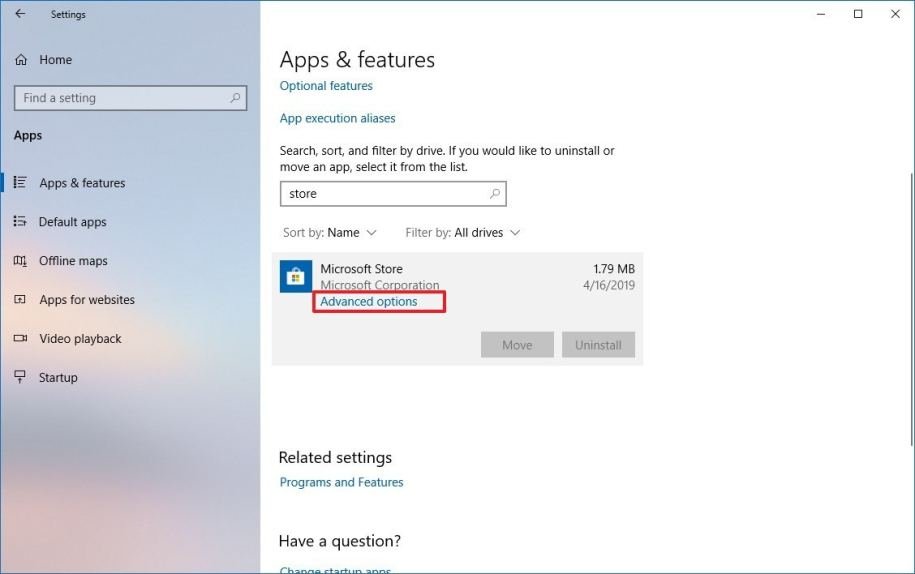Click the Default apps sidebar icon
Image resolution: width=915 pixels, height=574 pixels.
(20, 222)
